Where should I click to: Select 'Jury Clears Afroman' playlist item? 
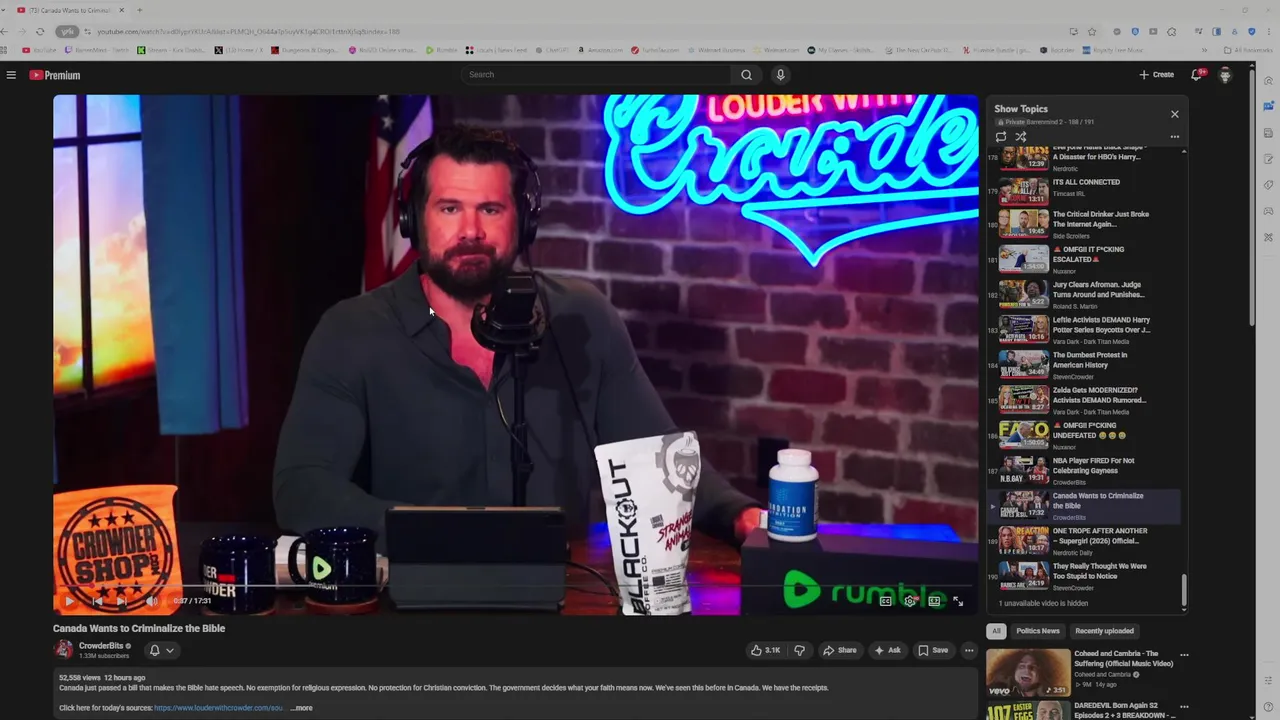[1085, 294]
